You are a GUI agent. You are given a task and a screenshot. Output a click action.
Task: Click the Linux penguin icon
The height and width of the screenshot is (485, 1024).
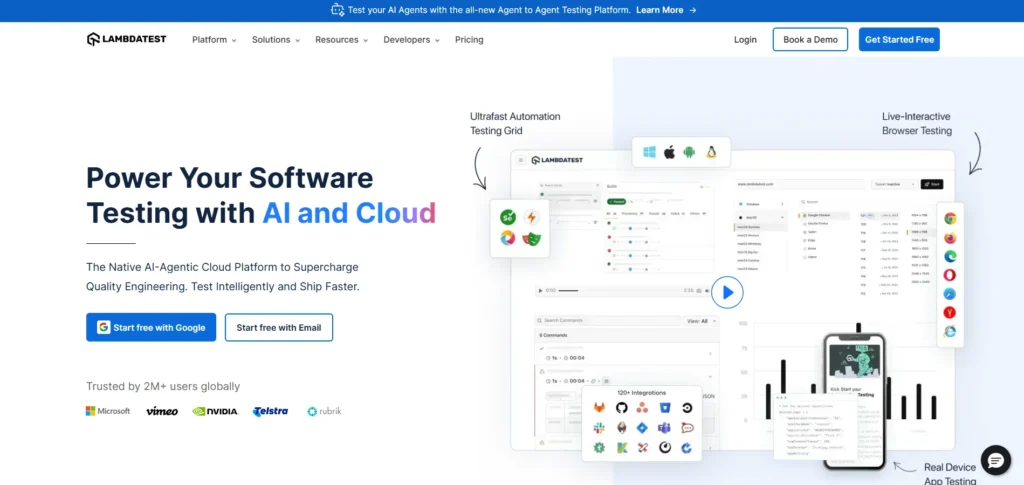click(711, 152)
